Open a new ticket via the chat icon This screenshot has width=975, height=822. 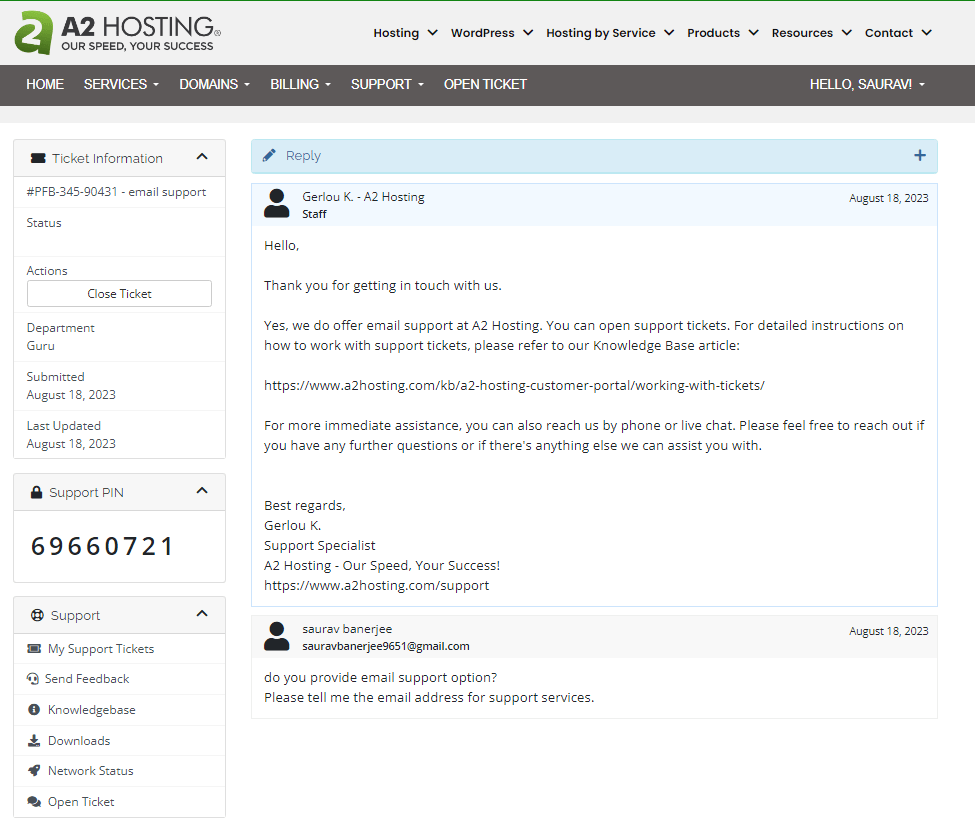[x=33, y=801]
